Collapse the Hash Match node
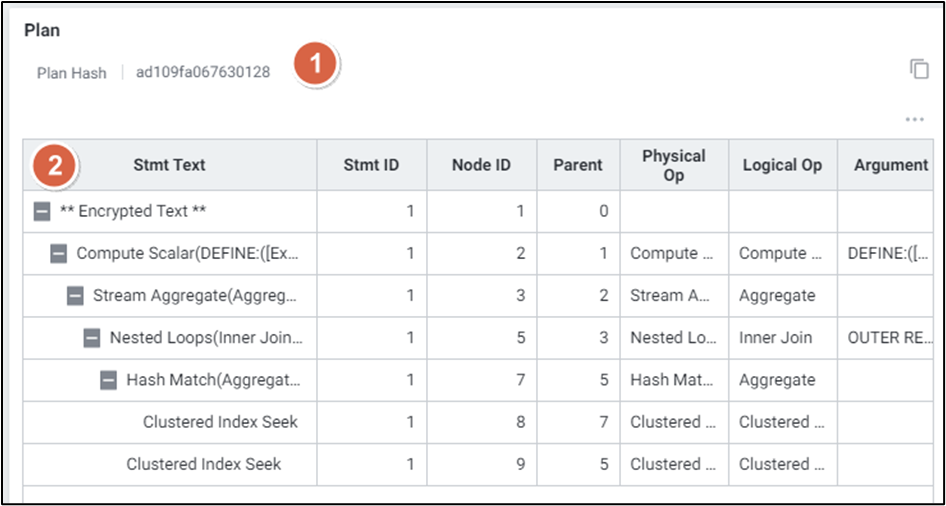 109,380
